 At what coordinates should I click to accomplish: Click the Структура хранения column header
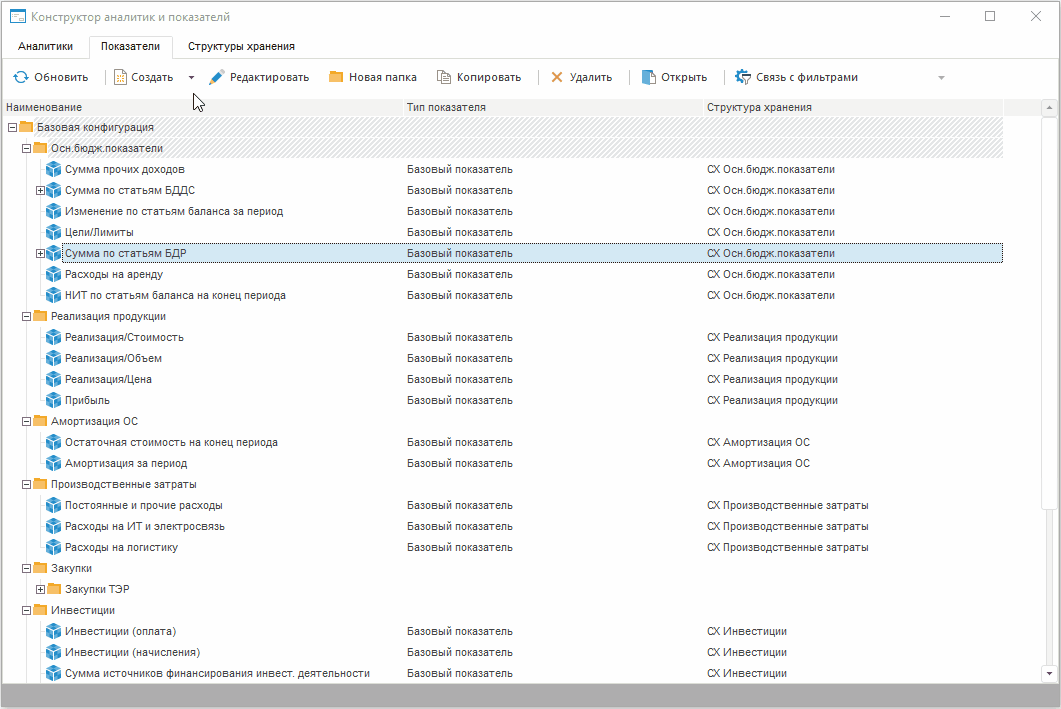[759, 107]
